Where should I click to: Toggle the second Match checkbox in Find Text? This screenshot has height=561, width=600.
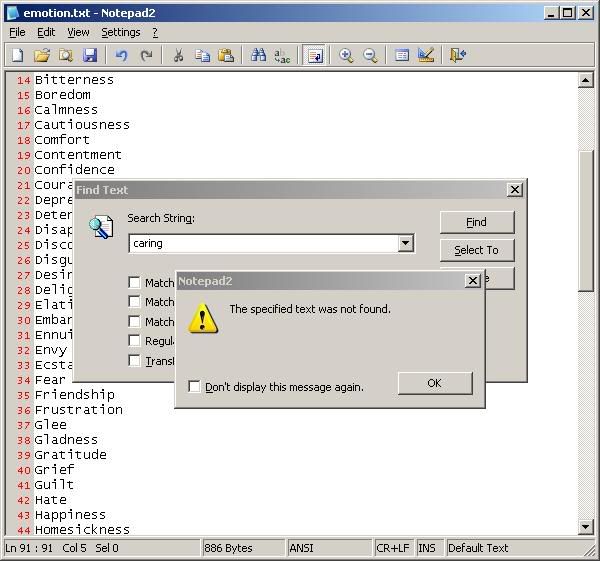[134, 302]
